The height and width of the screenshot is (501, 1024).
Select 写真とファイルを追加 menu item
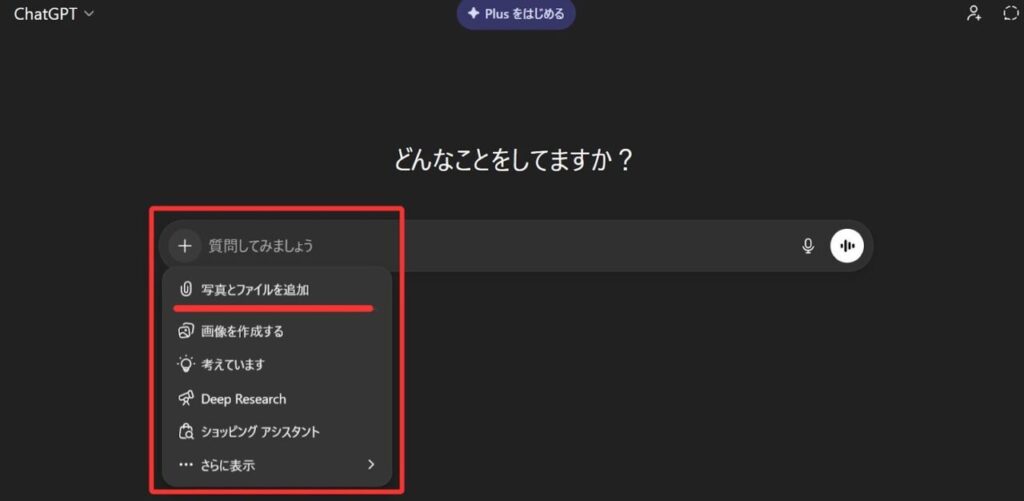point(255,290)
